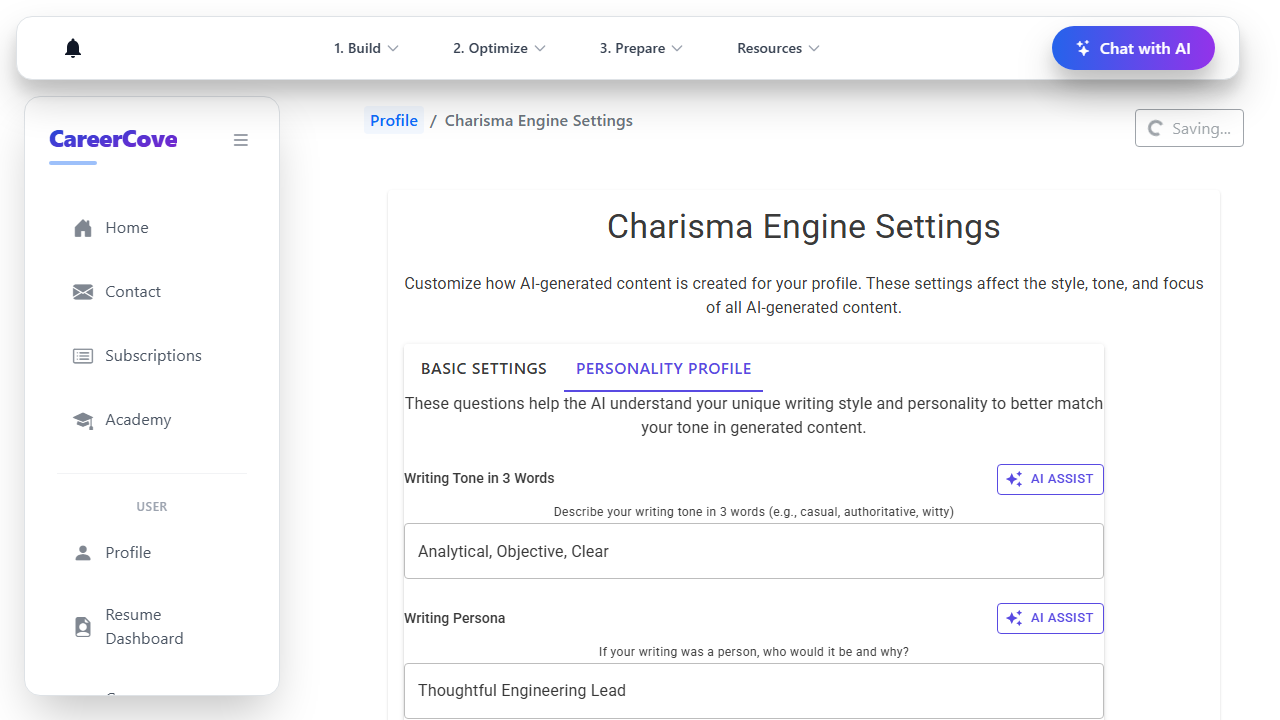Collapse sidebar with hamburger menu icon
1280x720 pixels.
pos(241,140)
